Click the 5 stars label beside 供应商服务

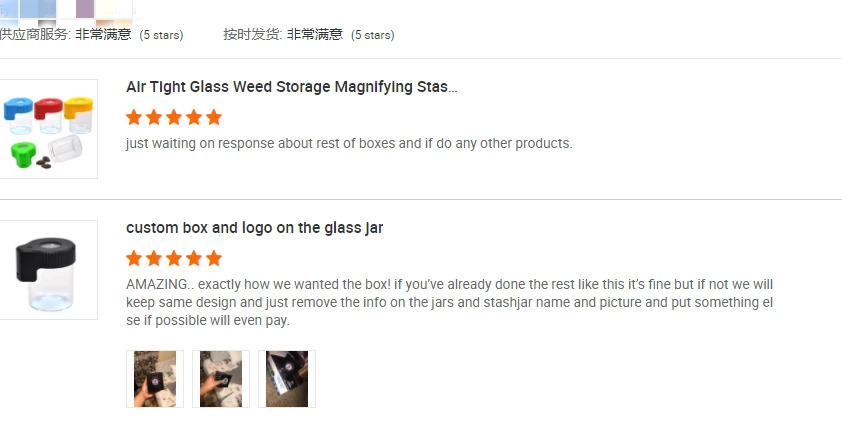161,35
